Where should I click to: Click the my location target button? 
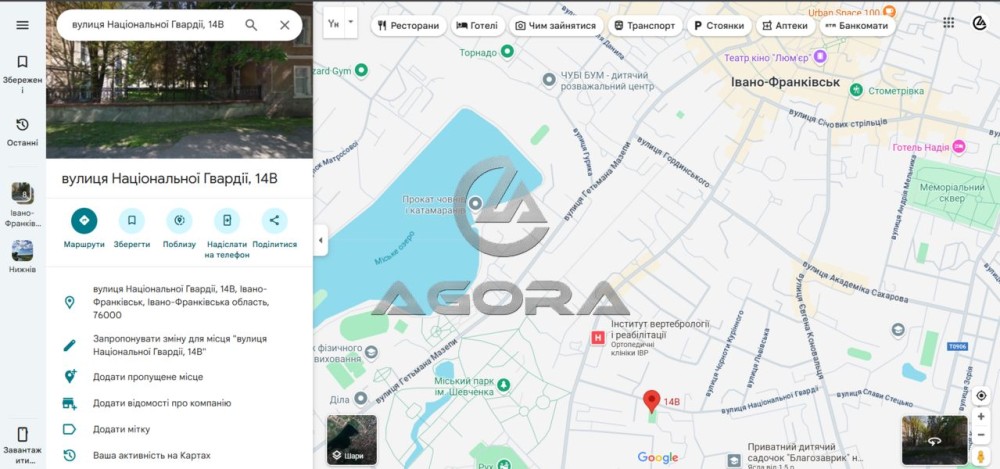pos(981,396)
